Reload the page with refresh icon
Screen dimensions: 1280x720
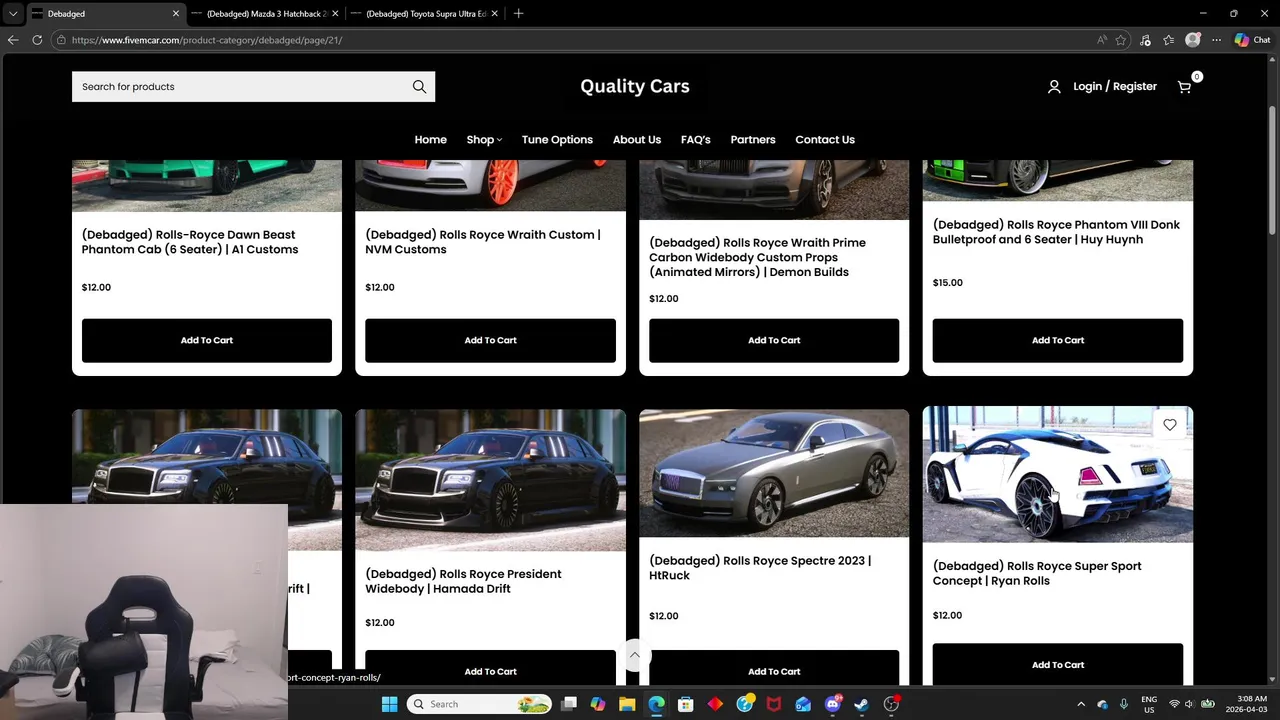(37, 40)
